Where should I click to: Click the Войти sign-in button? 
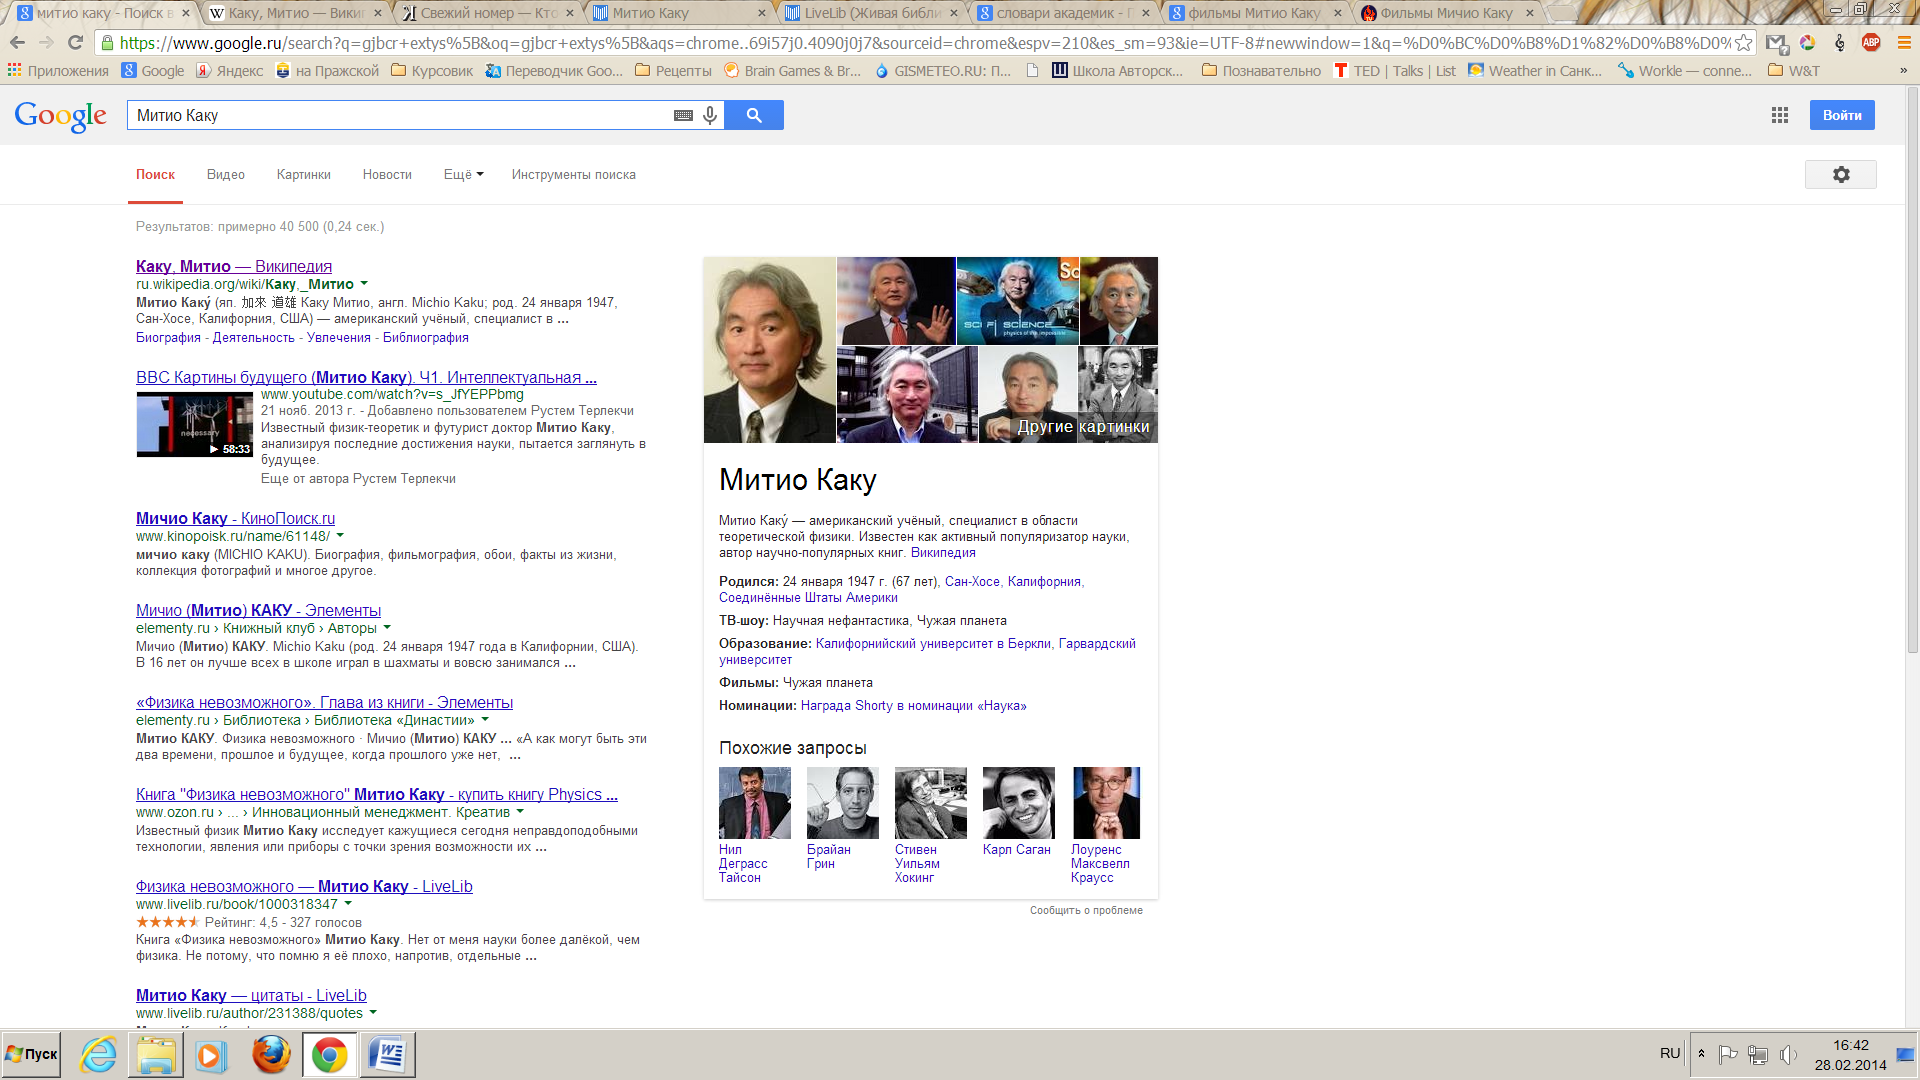click(x=1842, y=115)
